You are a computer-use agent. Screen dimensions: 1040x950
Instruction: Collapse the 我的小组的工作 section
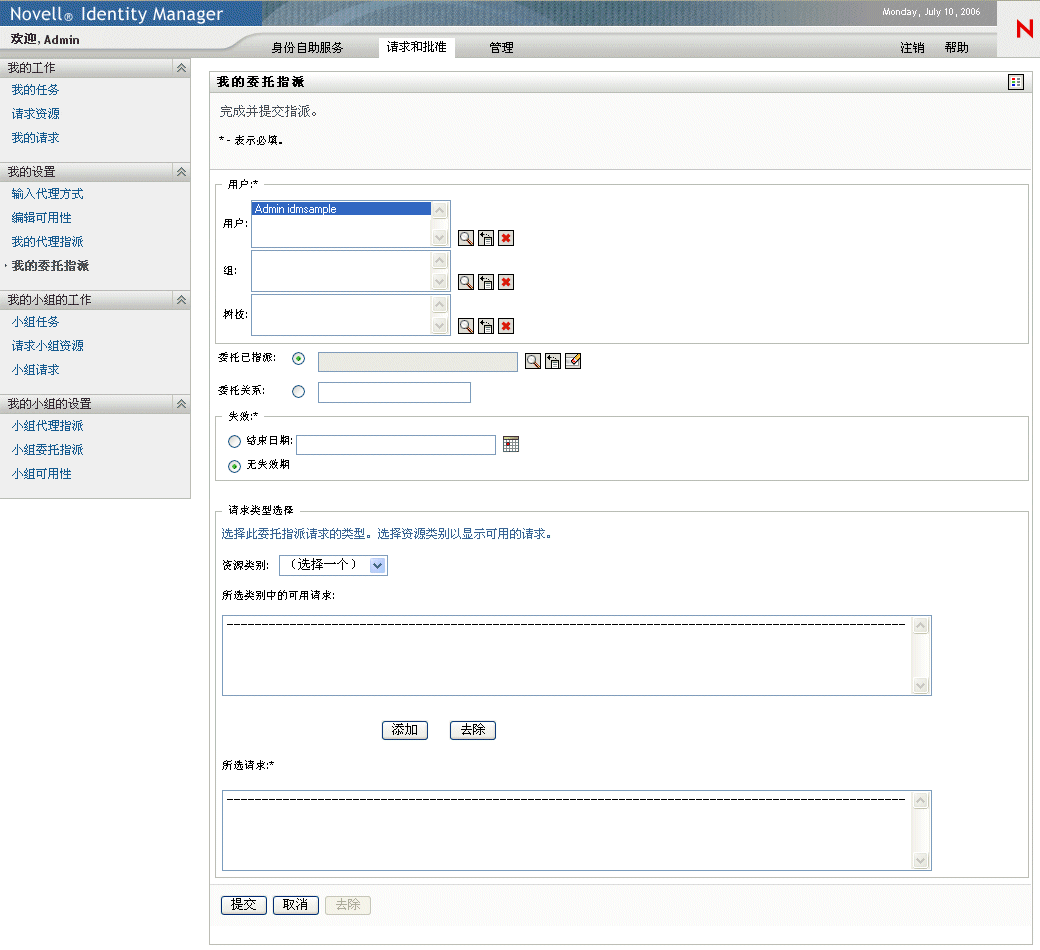pos(181,300)
